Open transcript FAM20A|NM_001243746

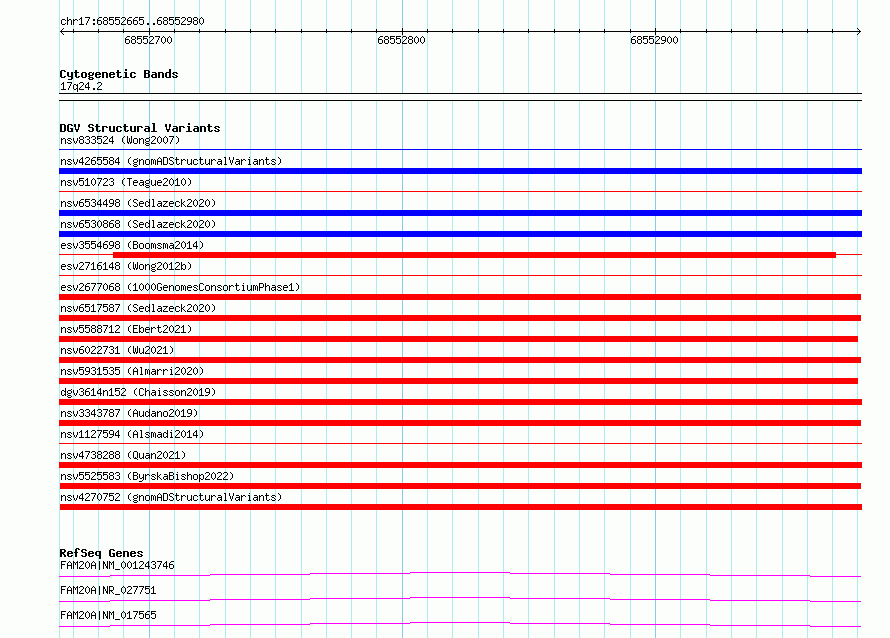pos(117,565)
